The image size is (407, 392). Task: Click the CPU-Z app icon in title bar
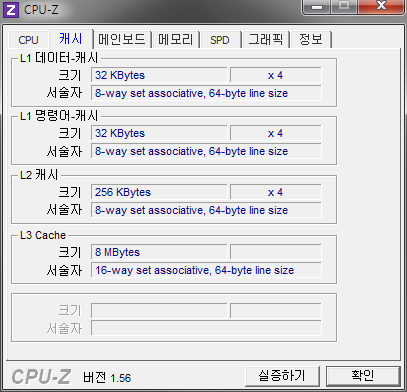[x=11, y=10]
